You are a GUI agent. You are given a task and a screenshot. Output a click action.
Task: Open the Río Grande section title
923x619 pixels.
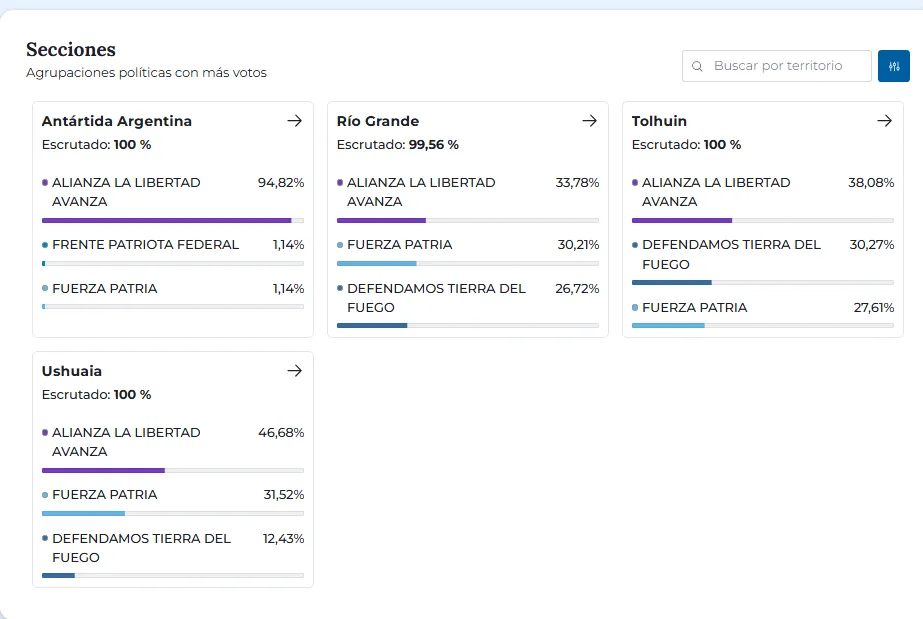pos(377,121)
